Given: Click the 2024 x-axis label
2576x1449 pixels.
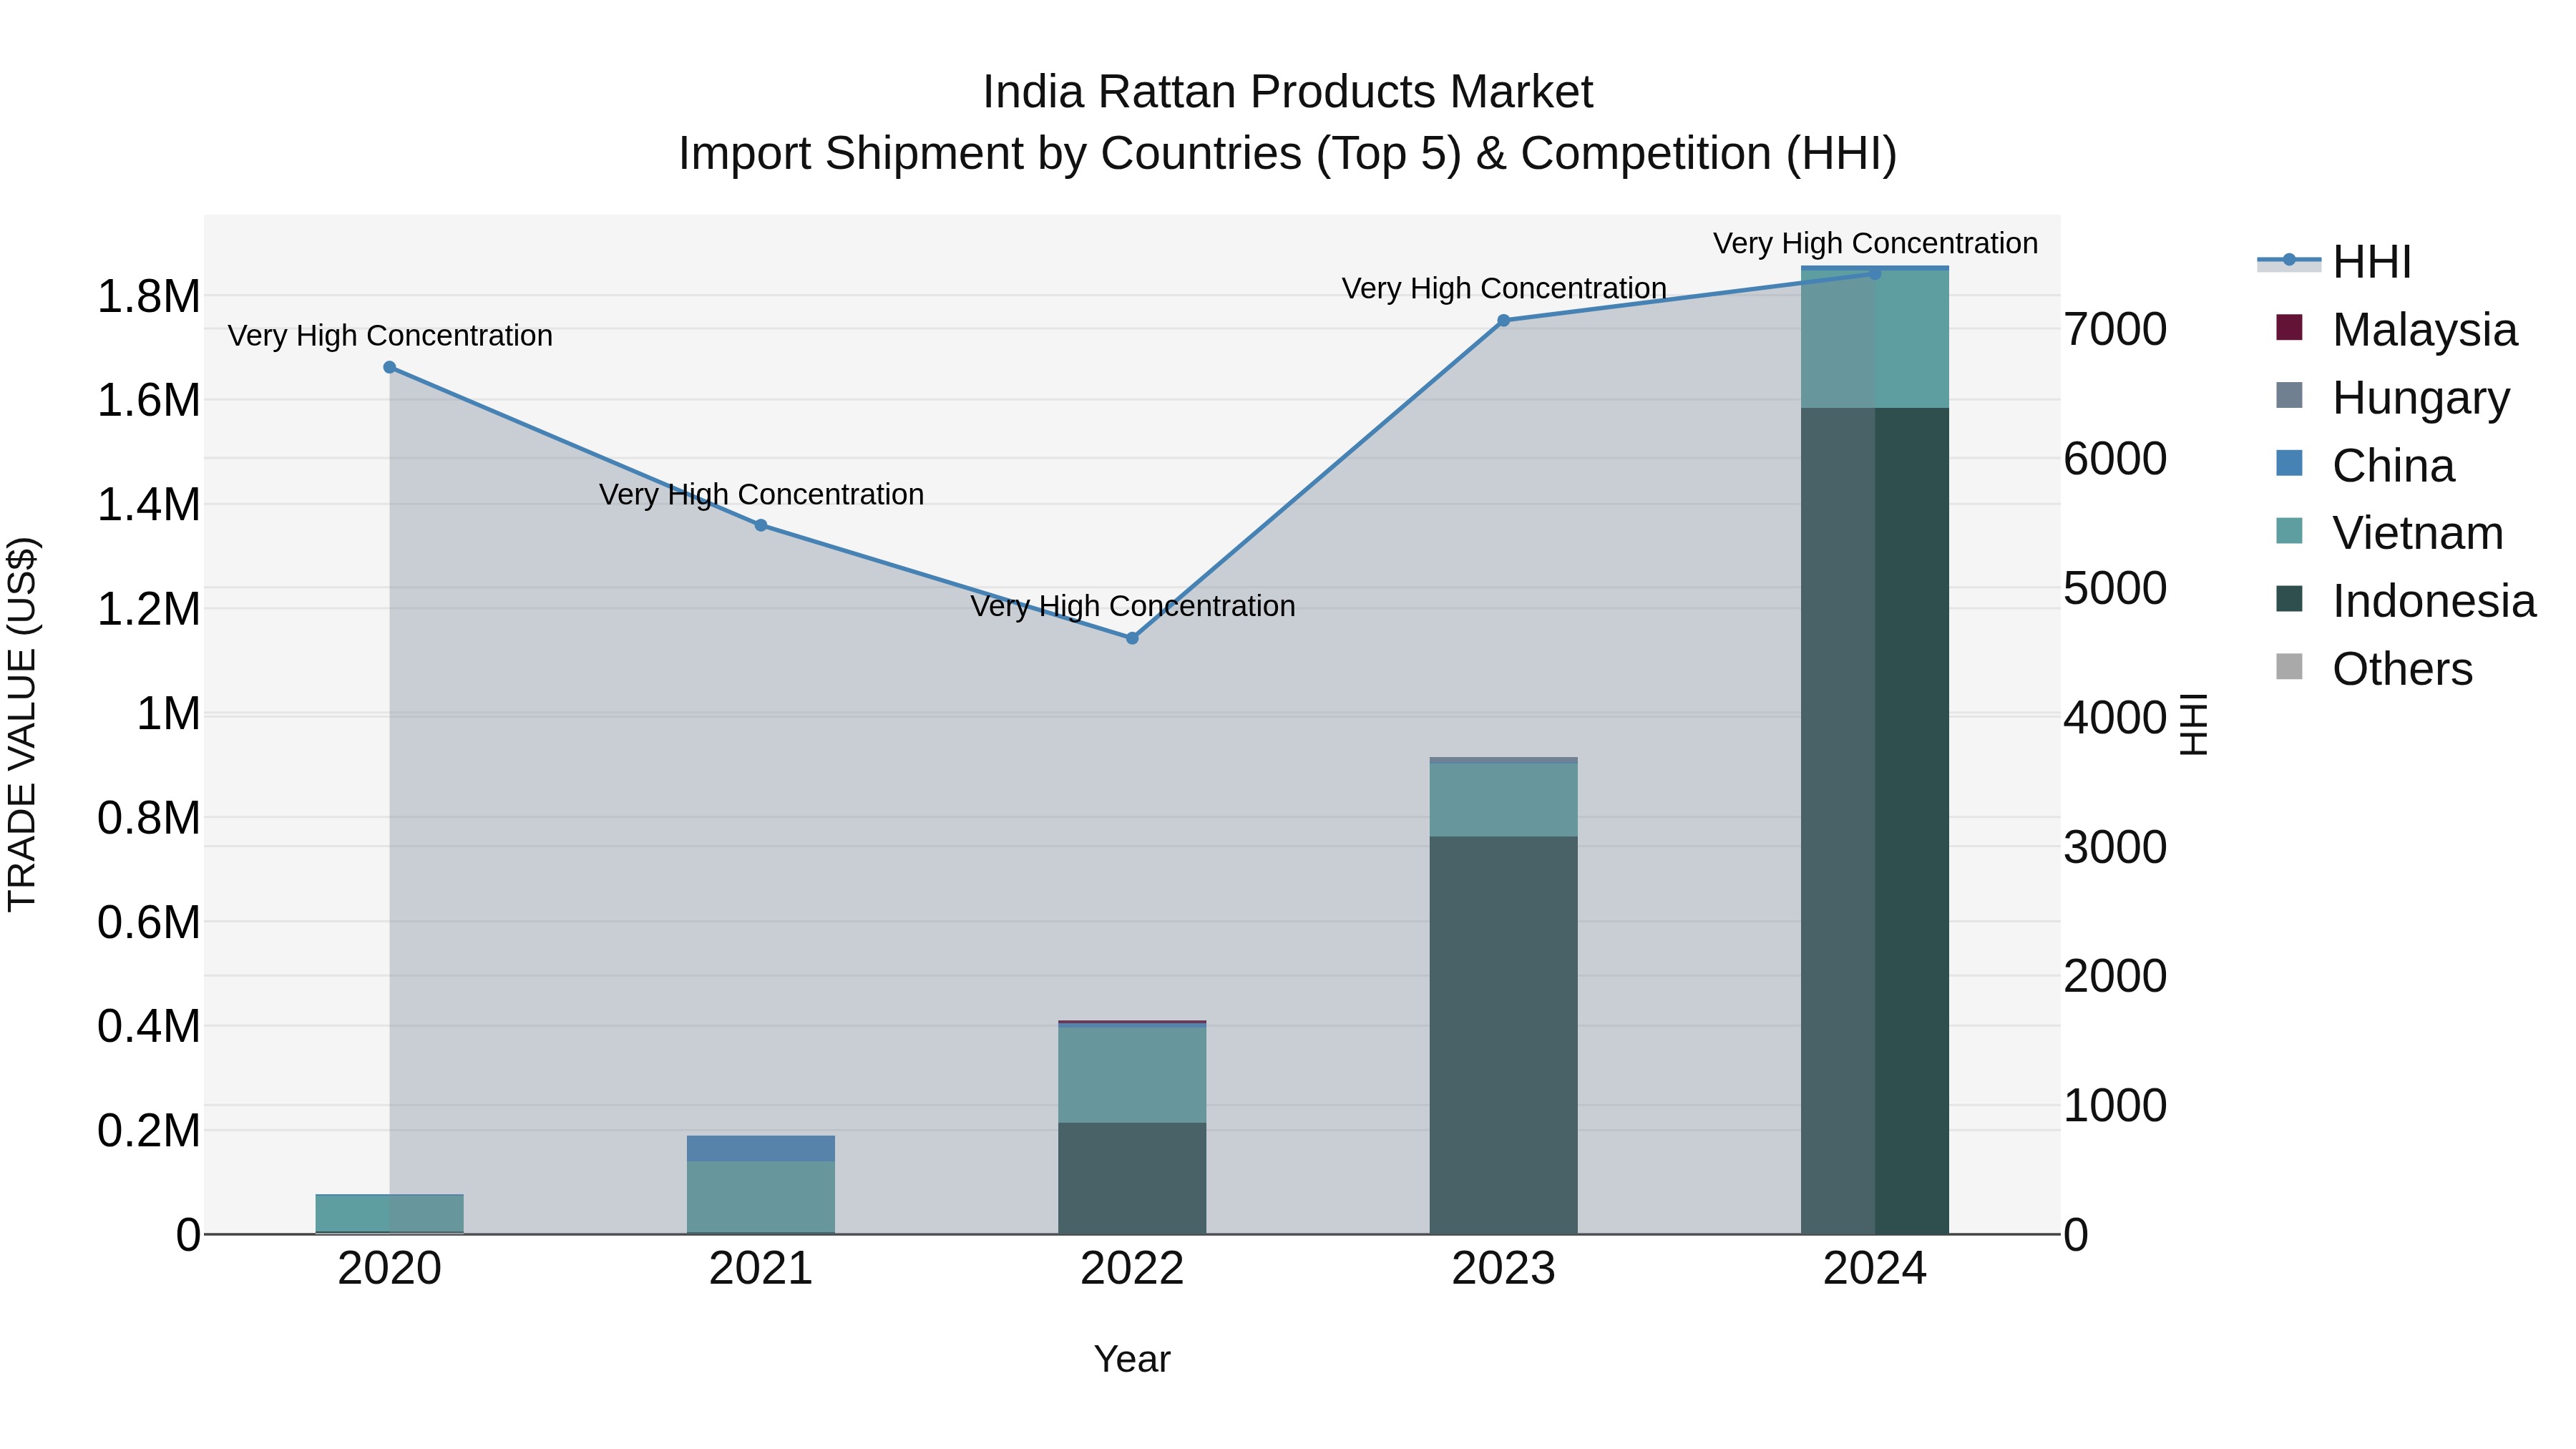Looking at the screenshot, I should point(1875,1269).
